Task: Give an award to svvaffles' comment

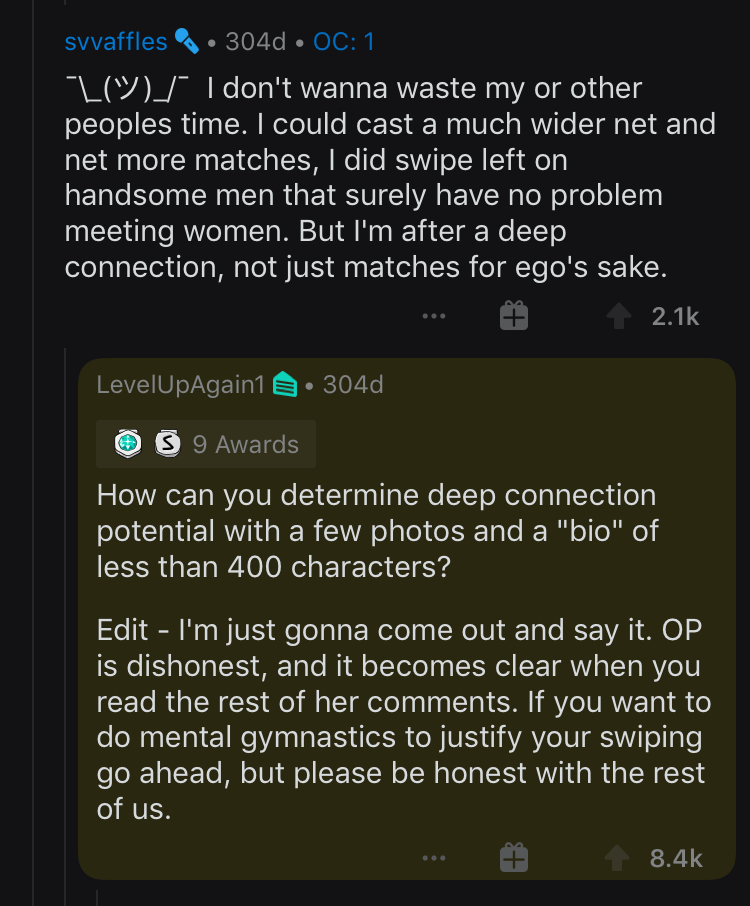Action: pos(513,316)
